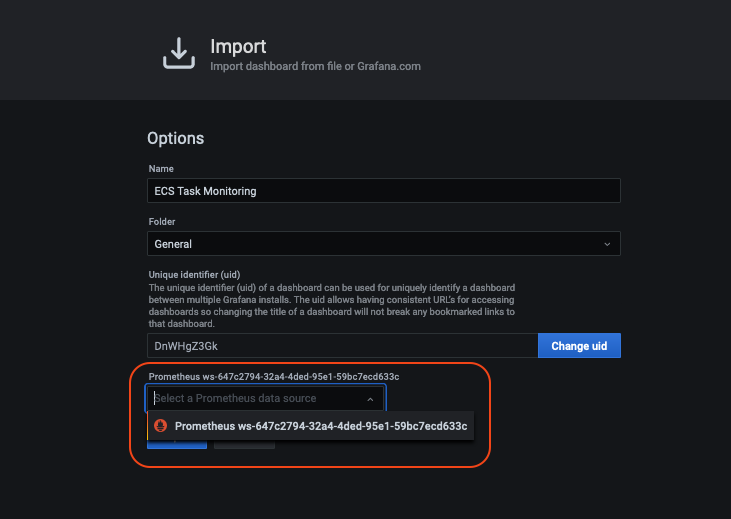Click the Import download icon
The image size is (731, 519).
click(x=179, y=53)
